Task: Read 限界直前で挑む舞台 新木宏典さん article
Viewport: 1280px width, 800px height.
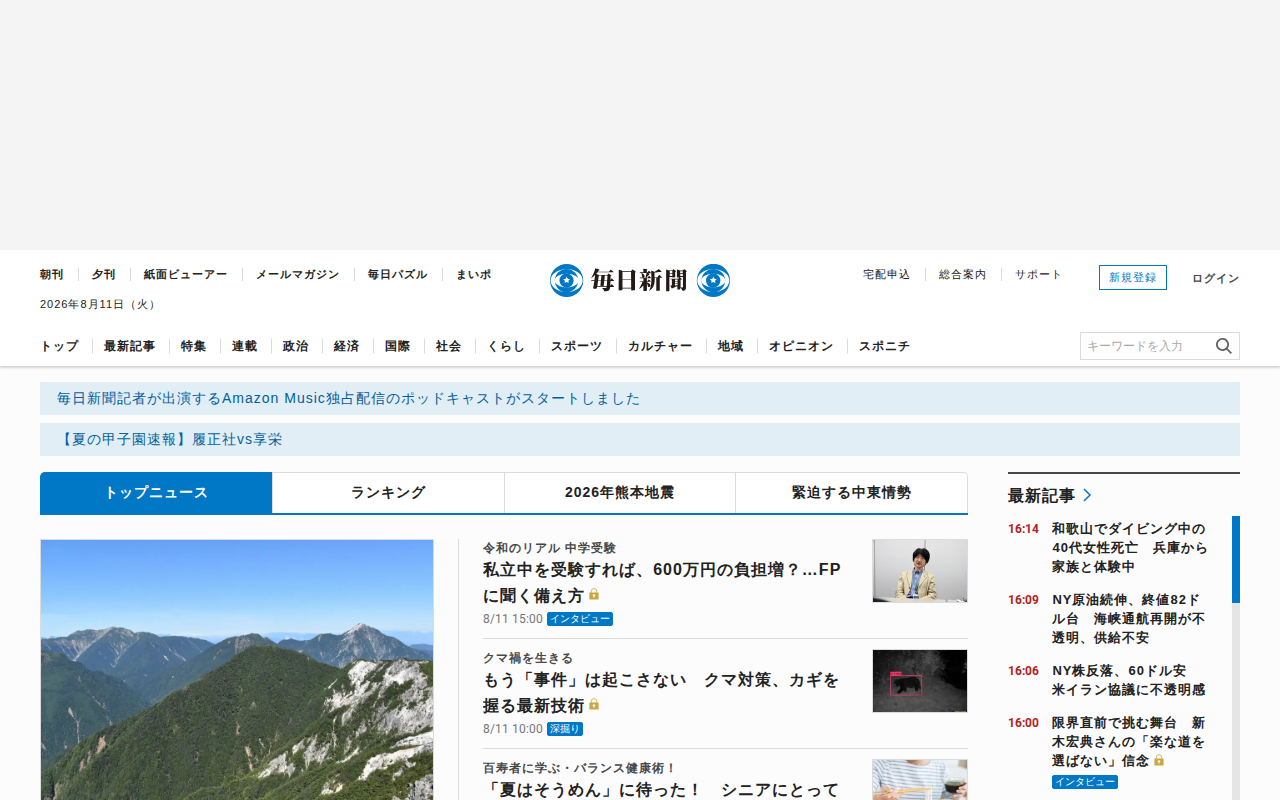Action: [1129, 741]
